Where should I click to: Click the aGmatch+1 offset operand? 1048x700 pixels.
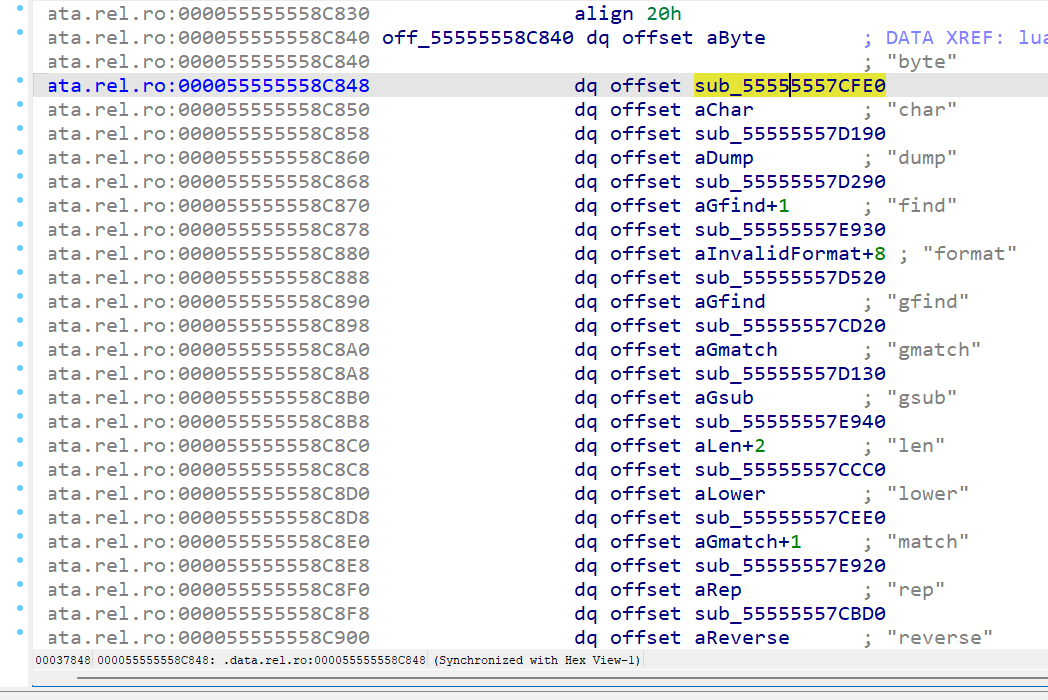click(x=747, y=542)
